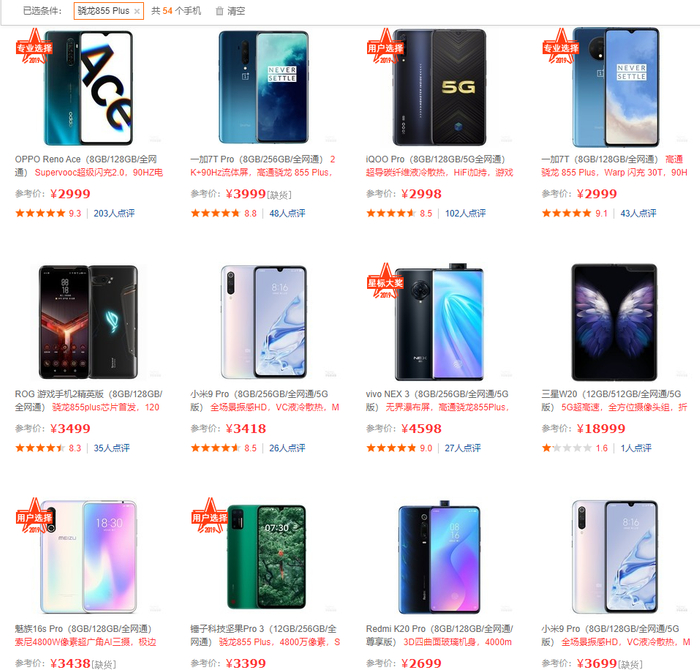Open the 一加7T Pro phone image
Viewport: 700px width, 670px height.
coord(264,87)
